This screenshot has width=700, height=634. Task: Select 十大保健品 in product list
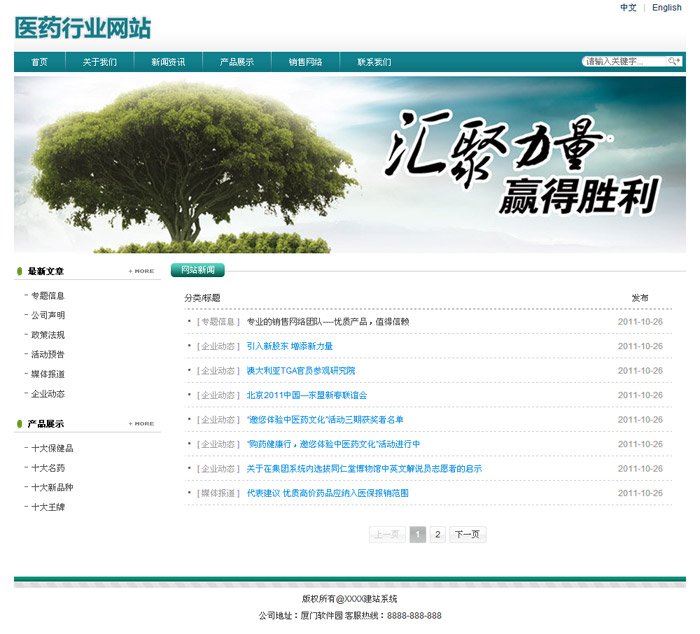click(52, 449)
